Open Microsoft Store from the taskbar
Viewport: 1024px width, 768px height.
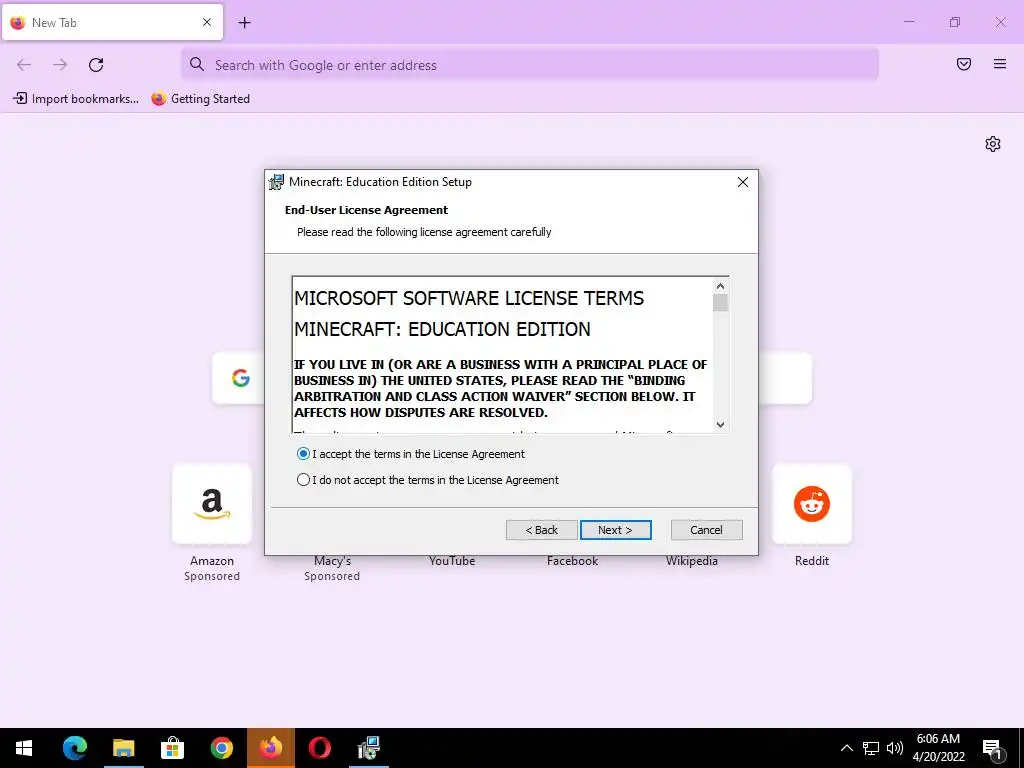[172, 748]
